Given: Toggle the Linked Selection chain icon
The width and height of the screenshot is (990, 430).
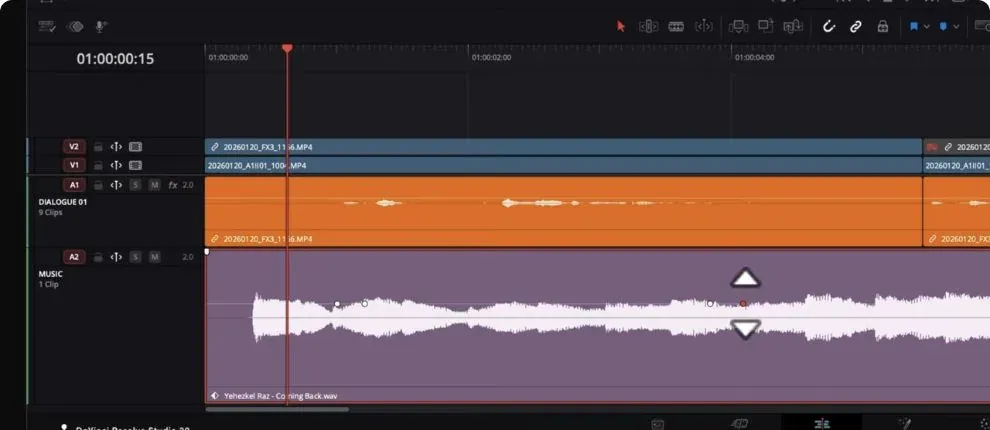Looking at the screenshot, I should [856, 27].
